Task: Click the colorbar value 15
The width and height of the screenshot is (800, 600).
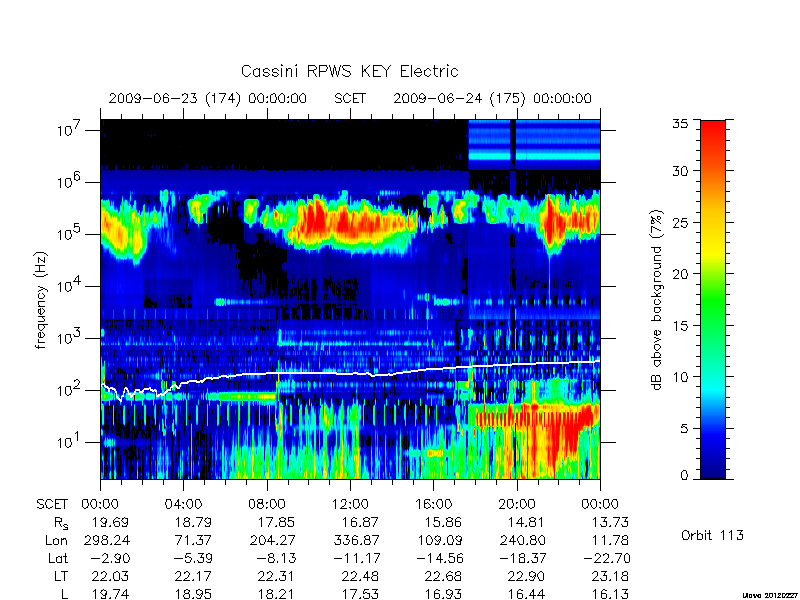Action: tap(683, 326)
